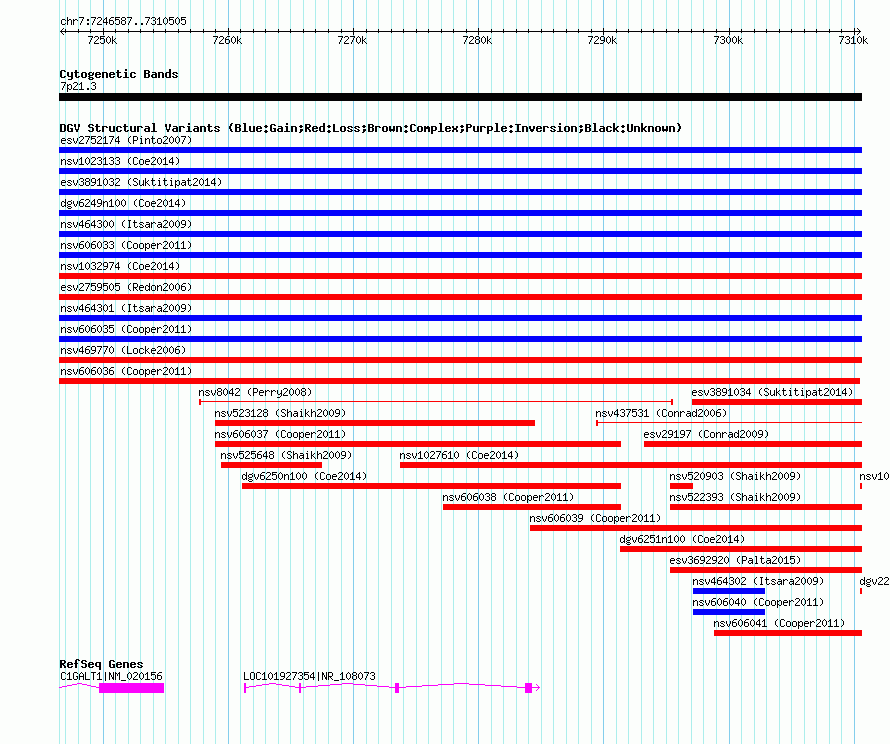Click dgv6251n100 (Coe2014) label
The width and height of the screenshot is (890, 744).
[x=682, y=539]
